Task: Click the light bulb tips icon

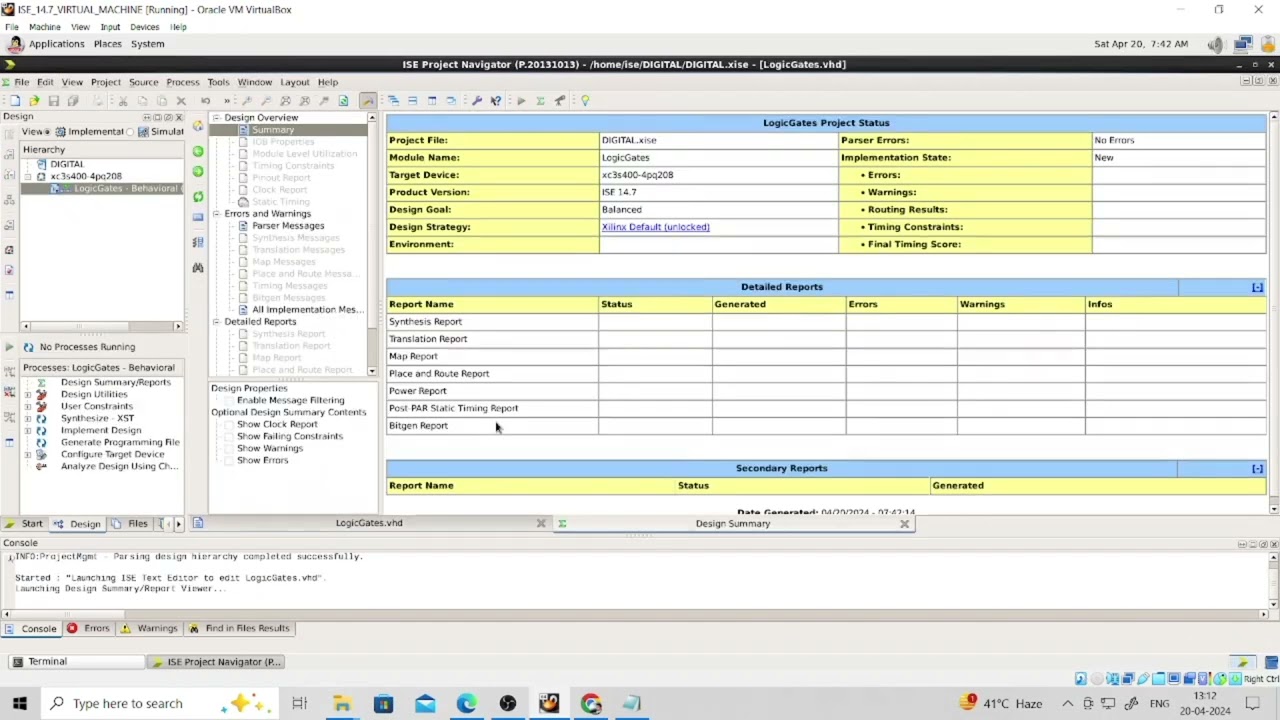Action: click(x=585, y=101)
